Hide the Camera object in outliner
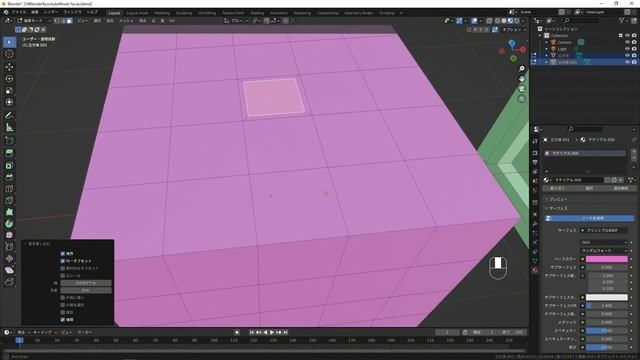 (x=627, y=42)
